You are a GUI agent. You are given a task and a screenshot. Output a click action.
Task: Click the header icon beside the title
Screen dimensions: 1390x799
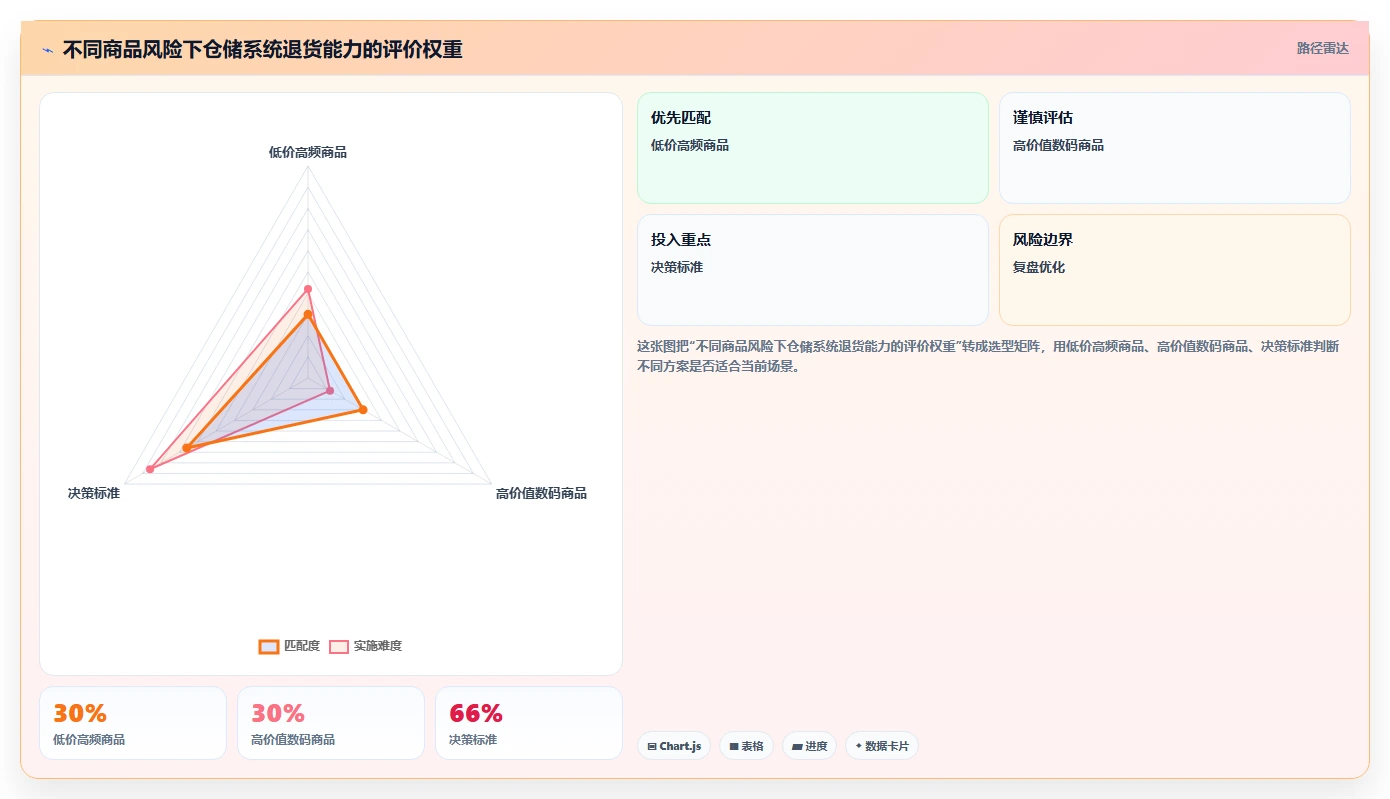[47, 50]
